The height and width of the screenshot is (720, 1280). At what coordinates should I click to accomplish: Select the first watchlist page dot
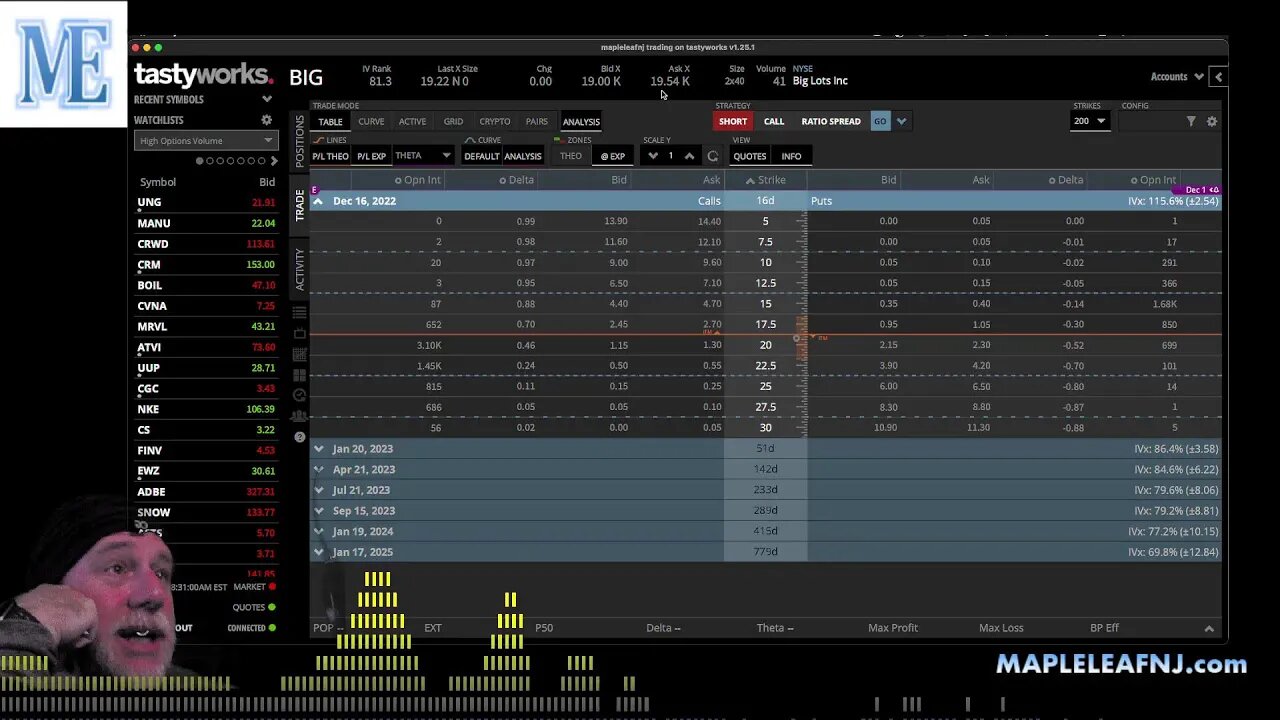[200, 161]
